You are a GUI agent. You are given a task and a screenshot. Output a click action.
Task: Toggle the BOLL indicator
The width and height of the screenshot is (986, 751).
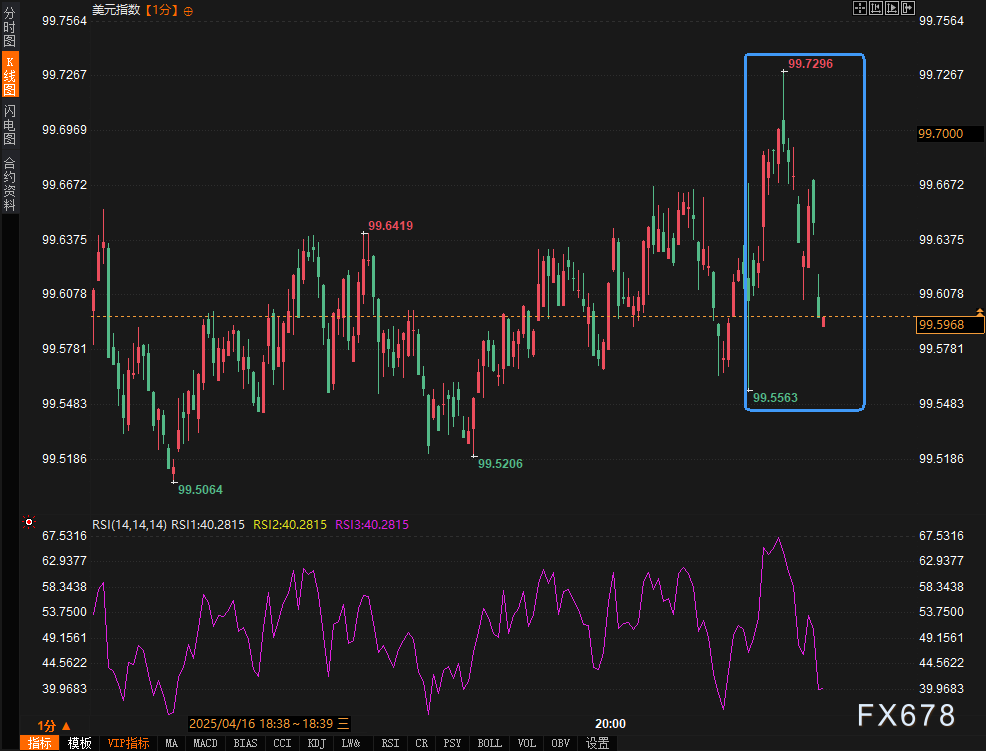(x=489, y=743)
